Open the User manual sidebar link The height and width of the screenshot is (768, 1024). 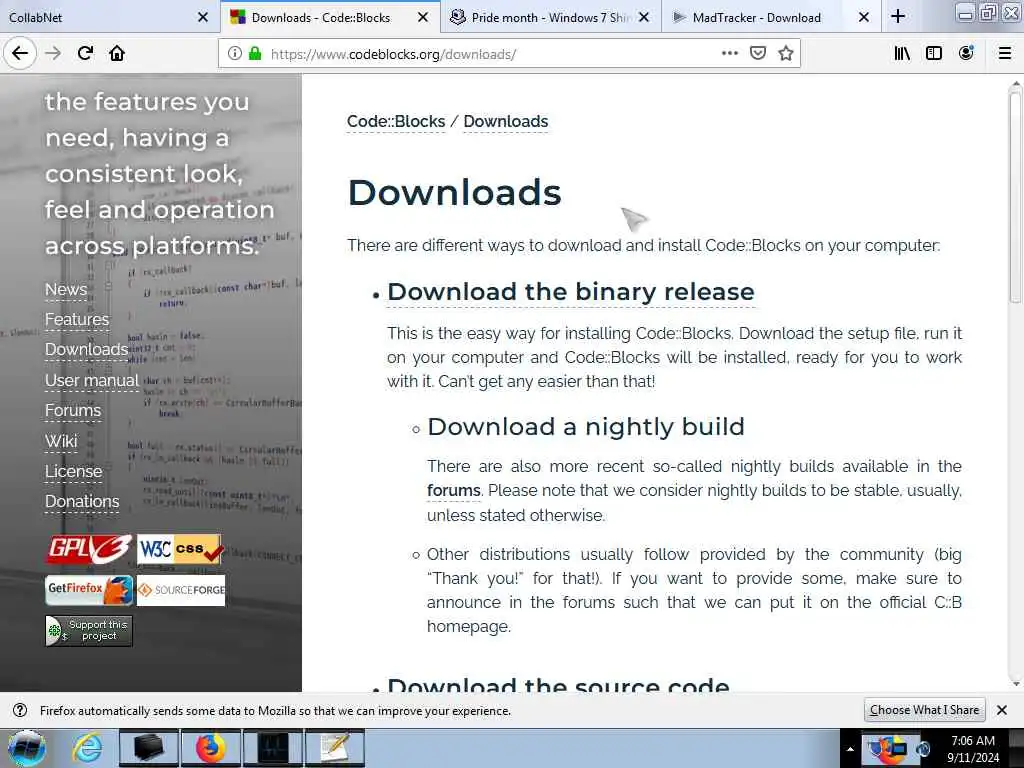91,380
